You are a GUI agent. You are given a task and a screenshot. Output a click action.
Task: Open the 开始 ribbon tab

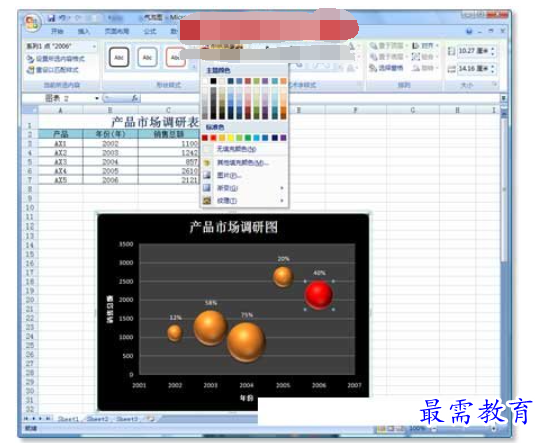point(57,31)
